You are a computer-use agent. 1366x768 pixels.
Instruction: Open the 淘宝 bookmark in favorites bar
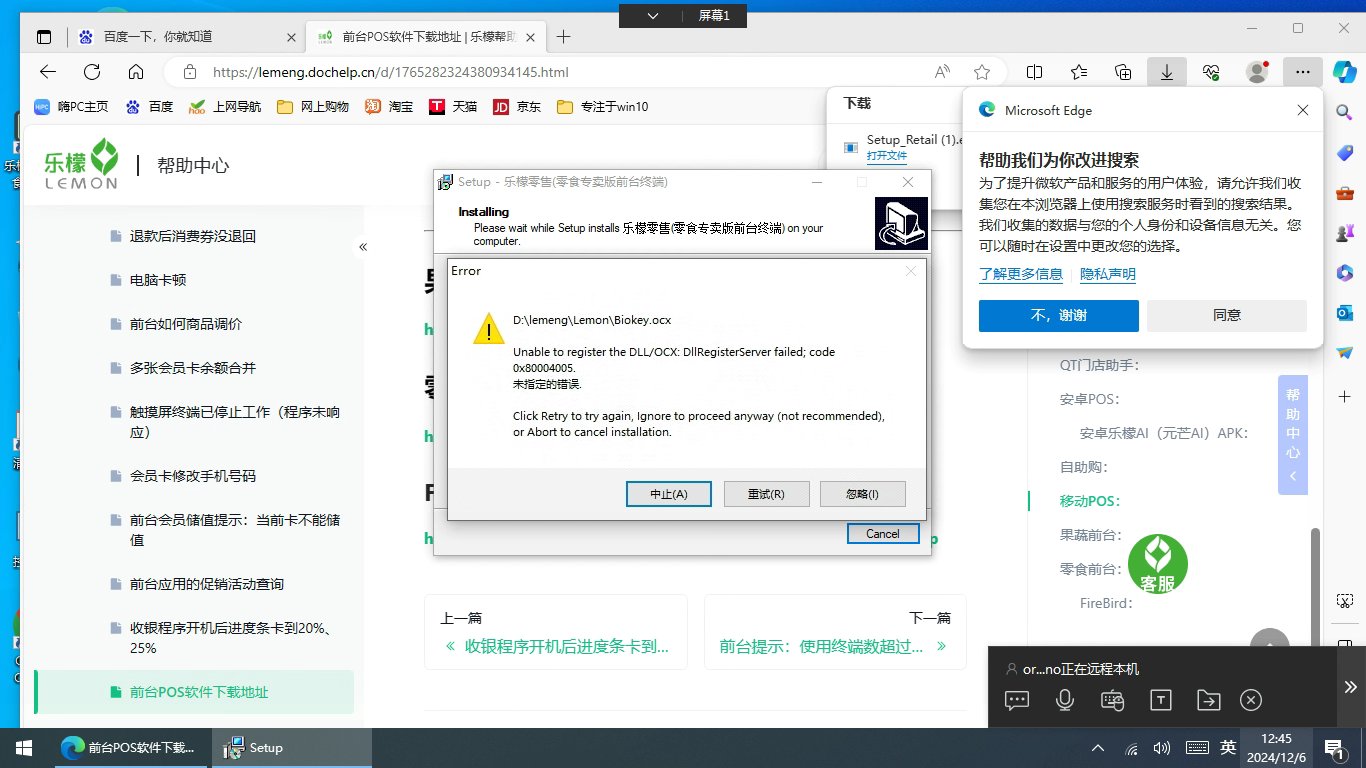coord(390,106)
